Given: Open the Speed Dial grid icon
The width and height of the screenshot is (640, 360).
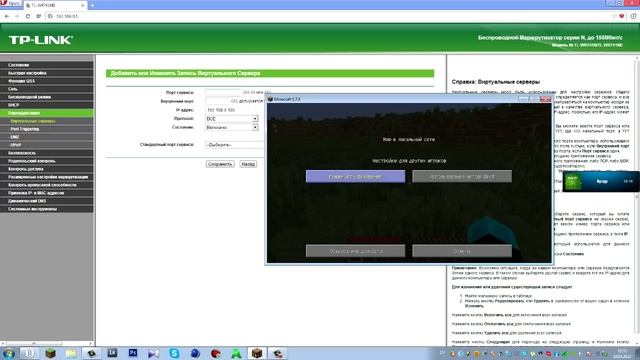Looking at the screenshot, I should point(38,16).
